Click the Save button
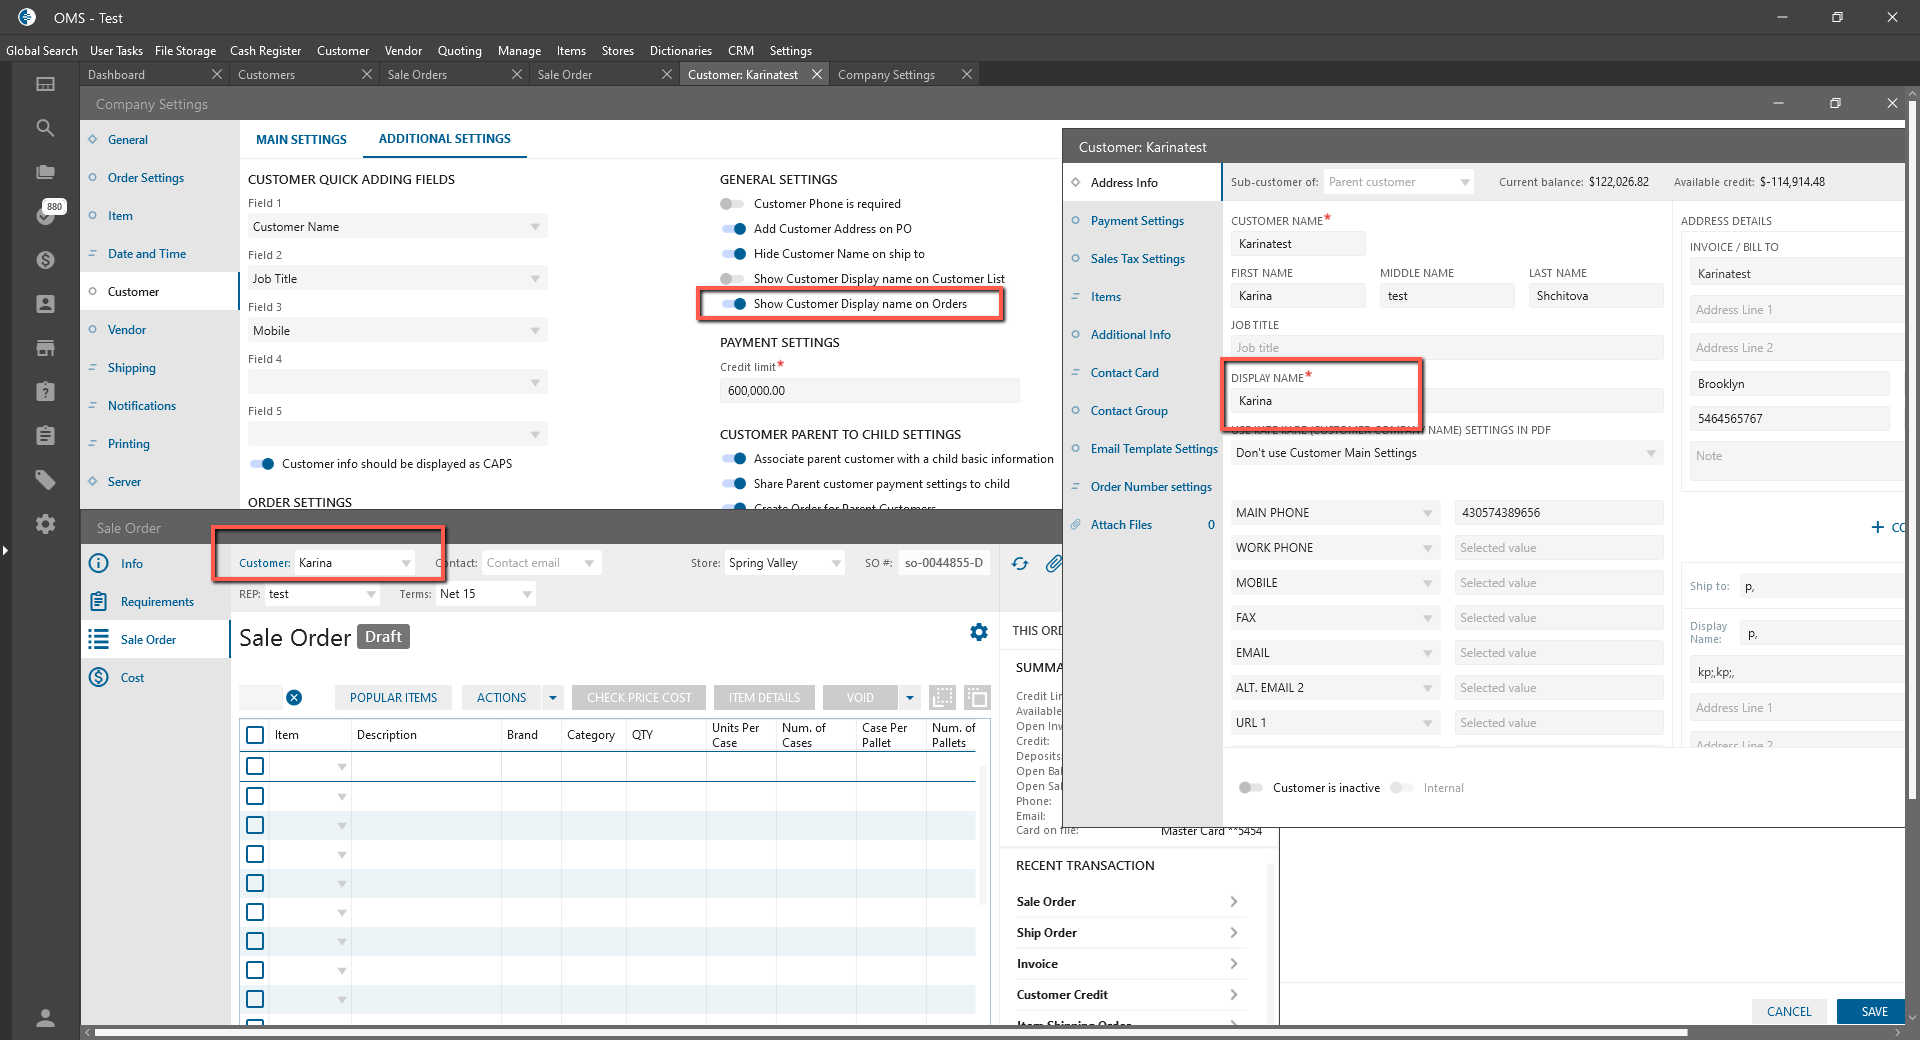 point(1873,1011)
